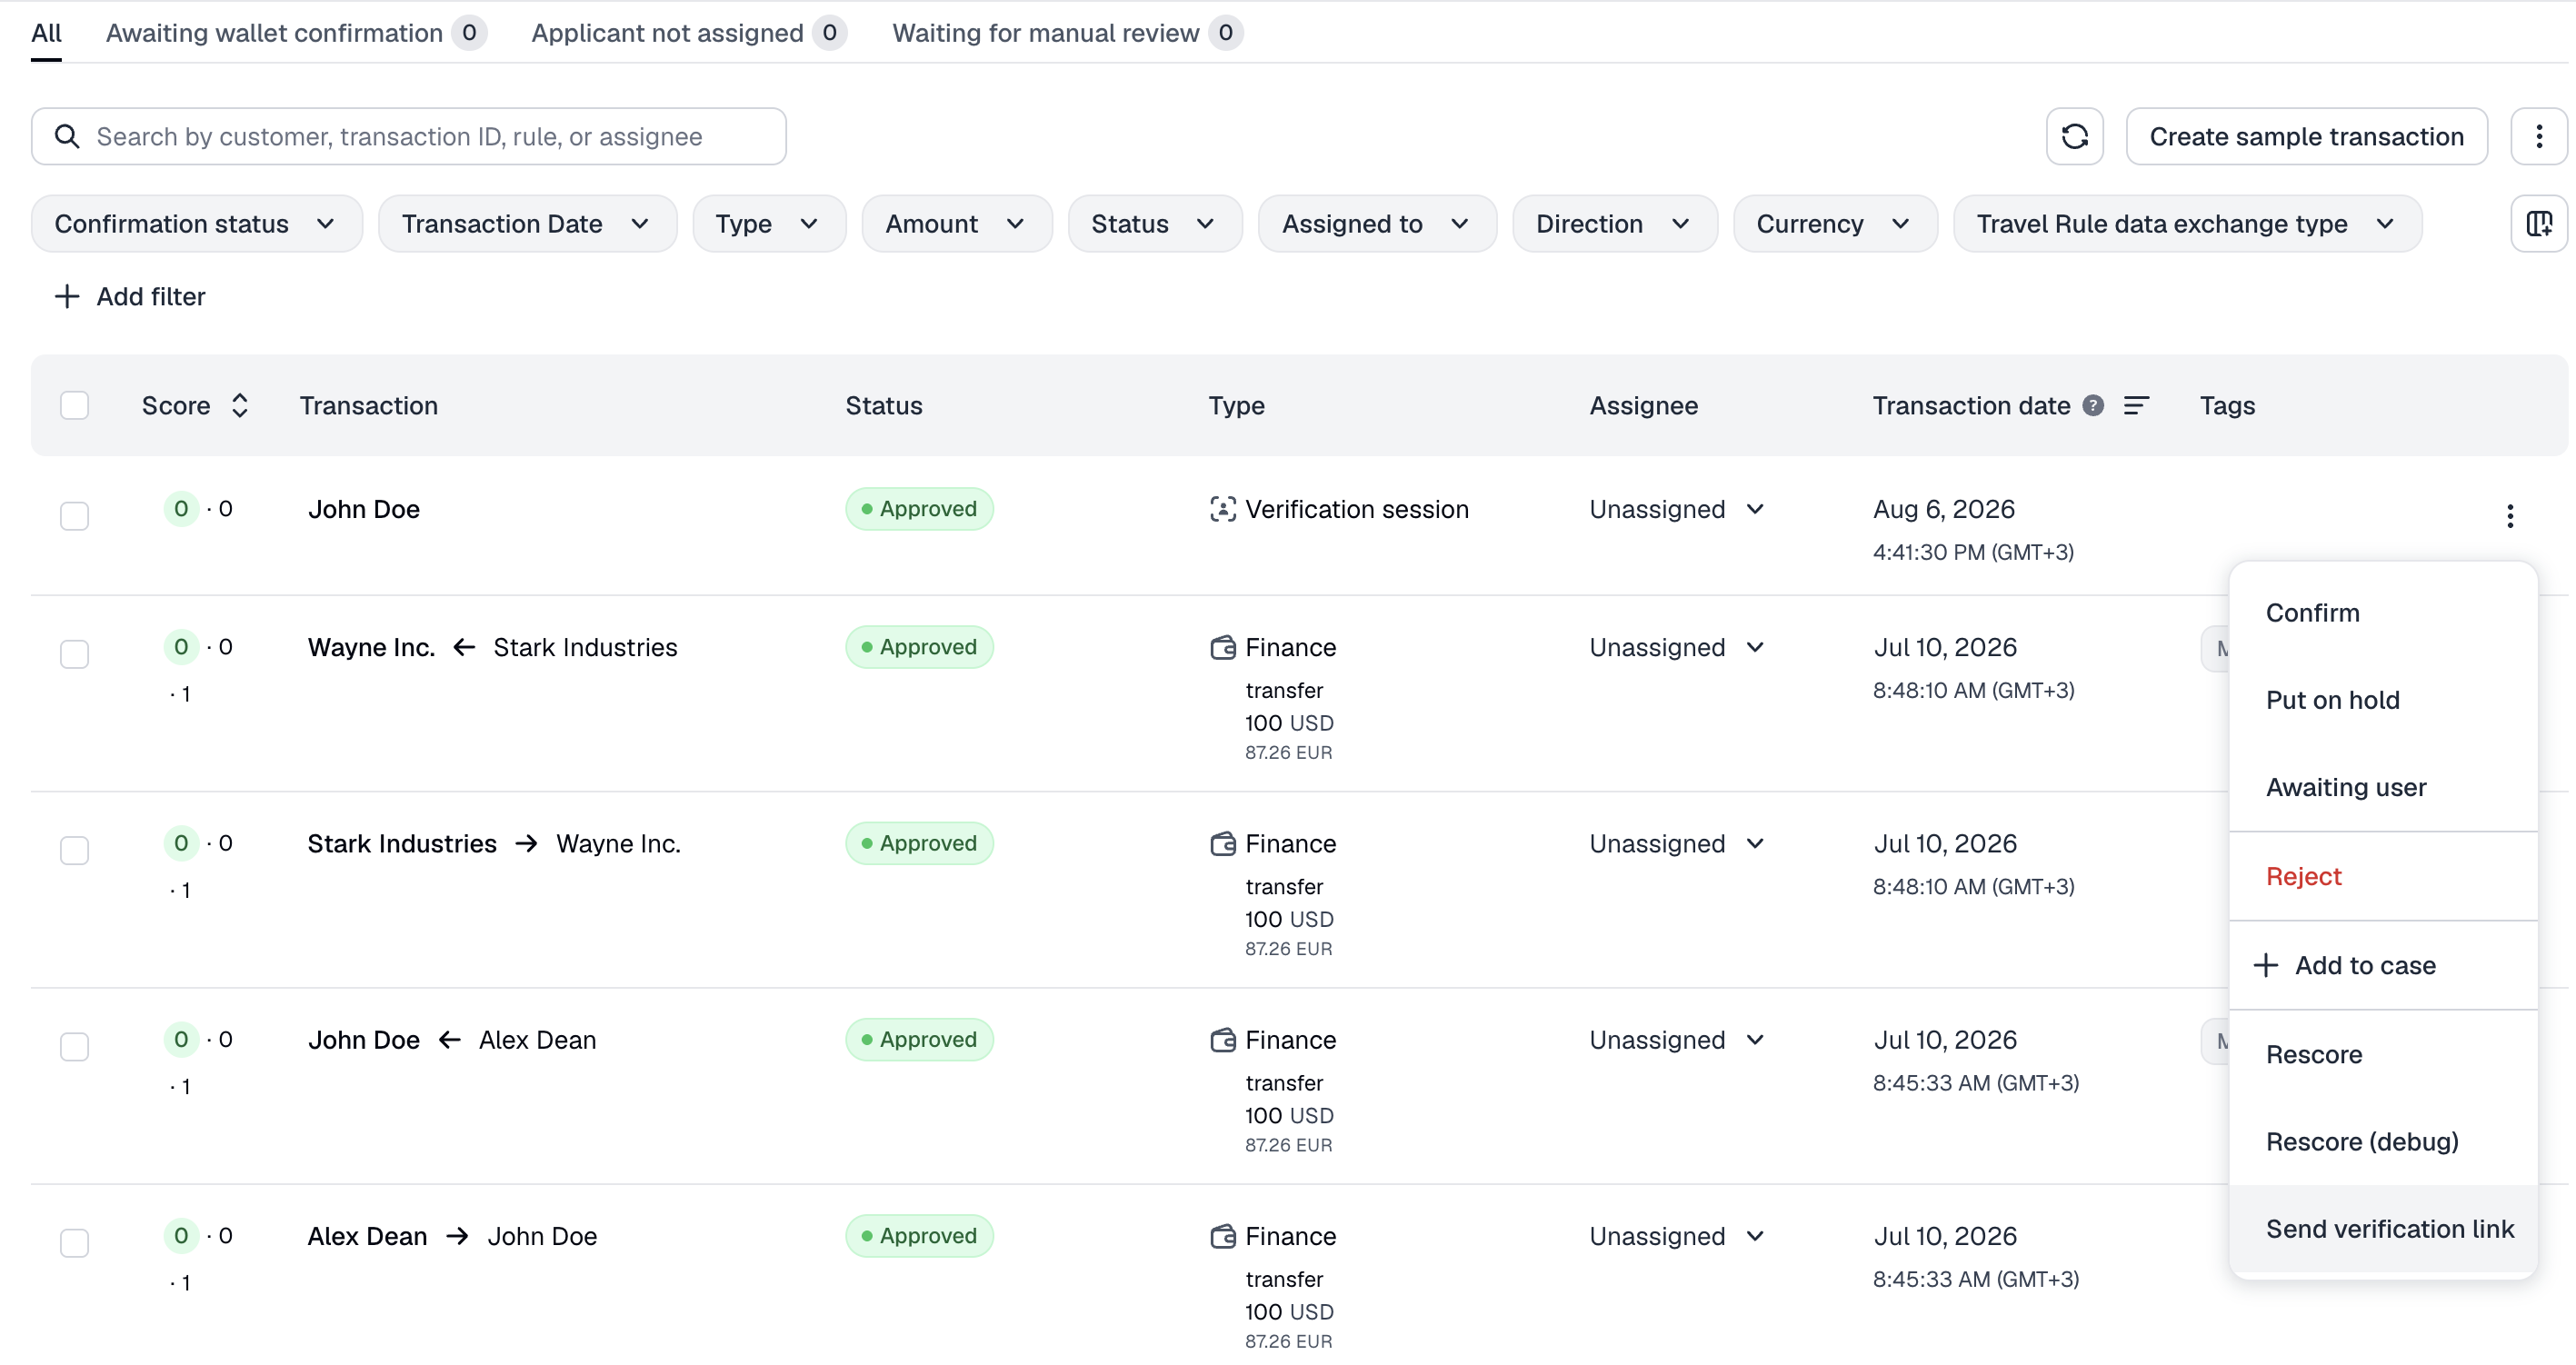
Task: Click the Transaction date help icon
Action: [x=2093, y=405]
